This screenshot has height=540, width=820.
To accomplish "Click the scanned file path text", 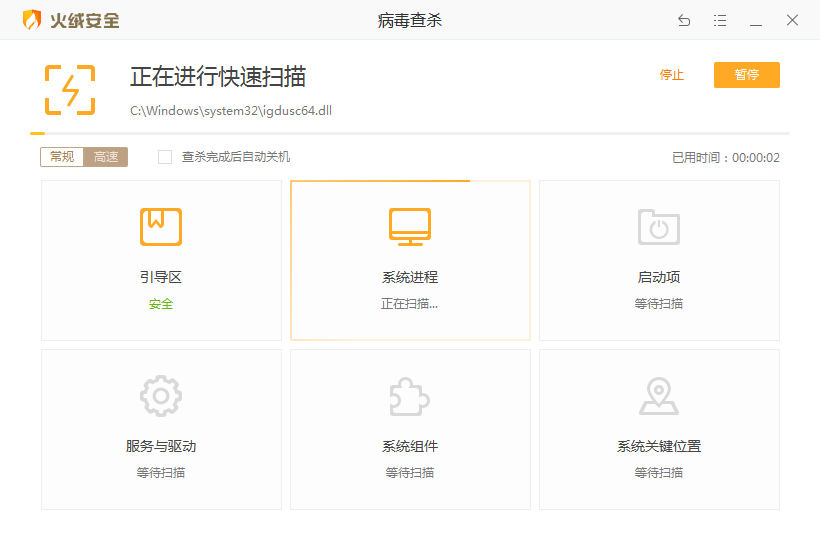I will click(x=231, y=110).
